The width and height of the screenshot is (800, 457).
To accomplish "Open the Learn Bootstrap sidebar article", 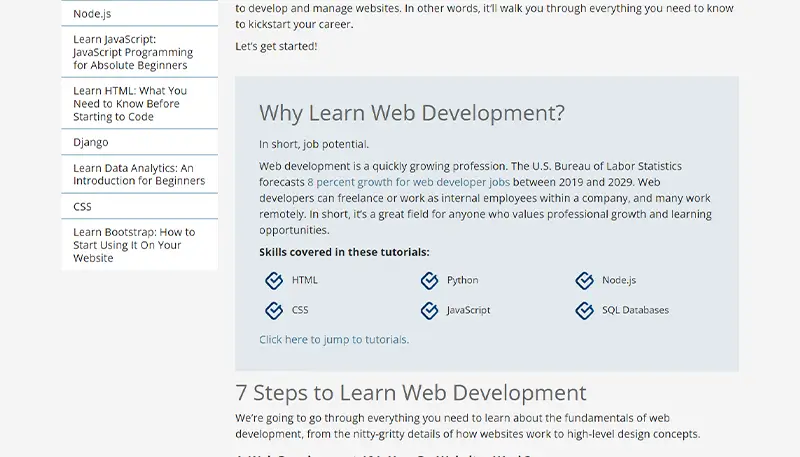I will pyautogui.click(x=133, y=245).
